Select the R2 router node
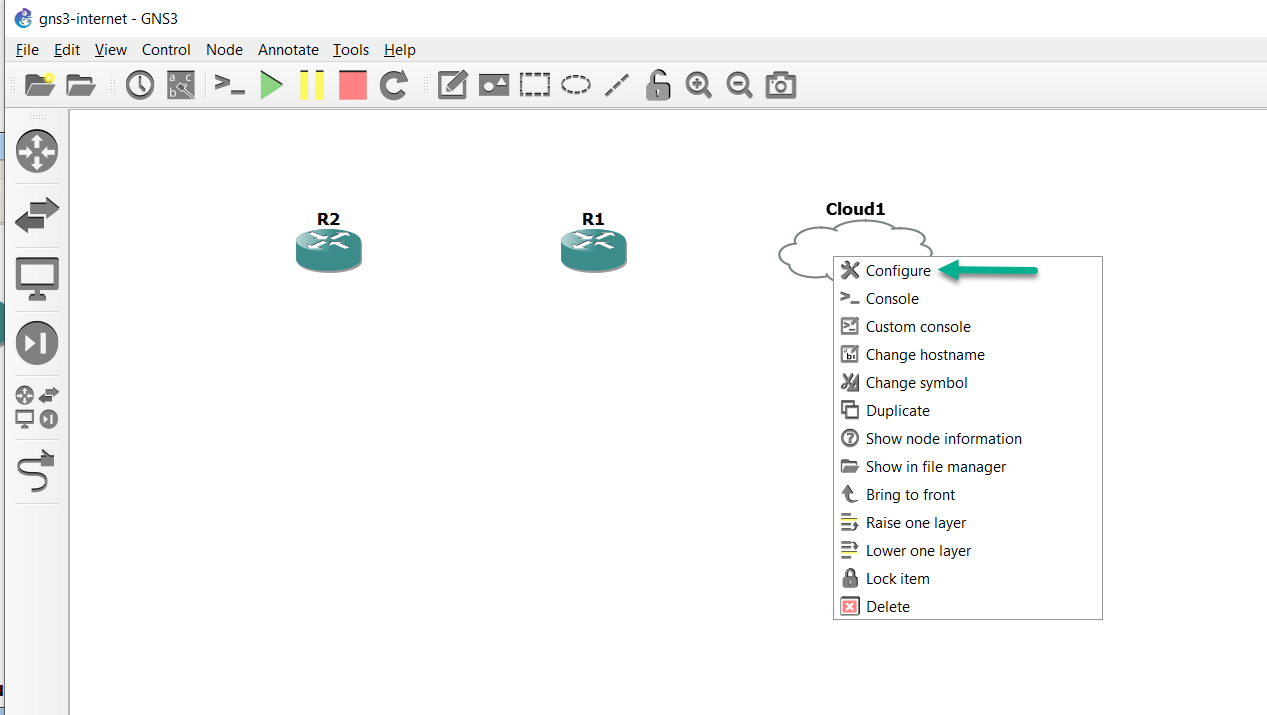 point(328,250)
